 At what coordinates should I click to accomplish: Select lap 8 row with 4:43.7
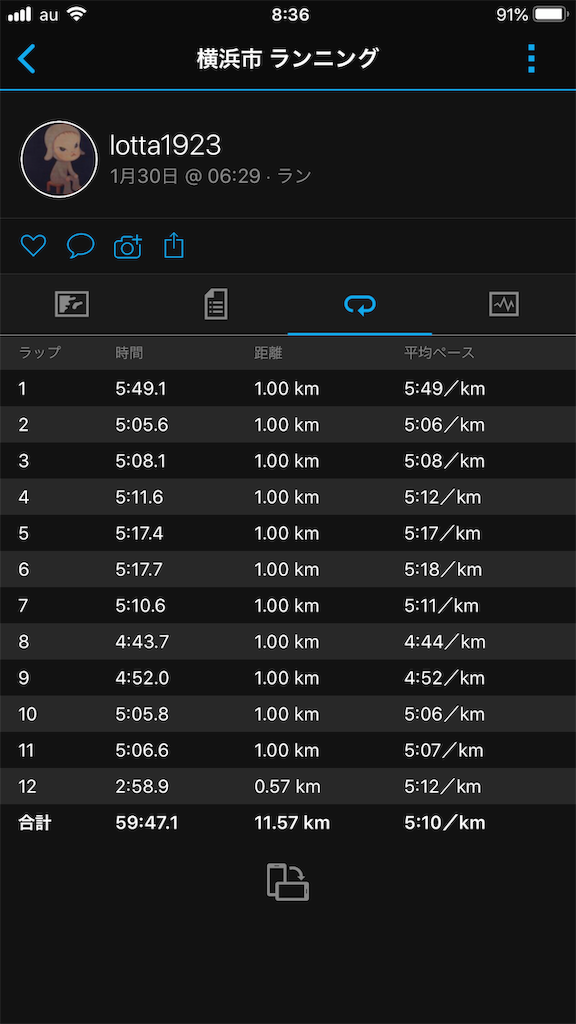coord(288,642)
